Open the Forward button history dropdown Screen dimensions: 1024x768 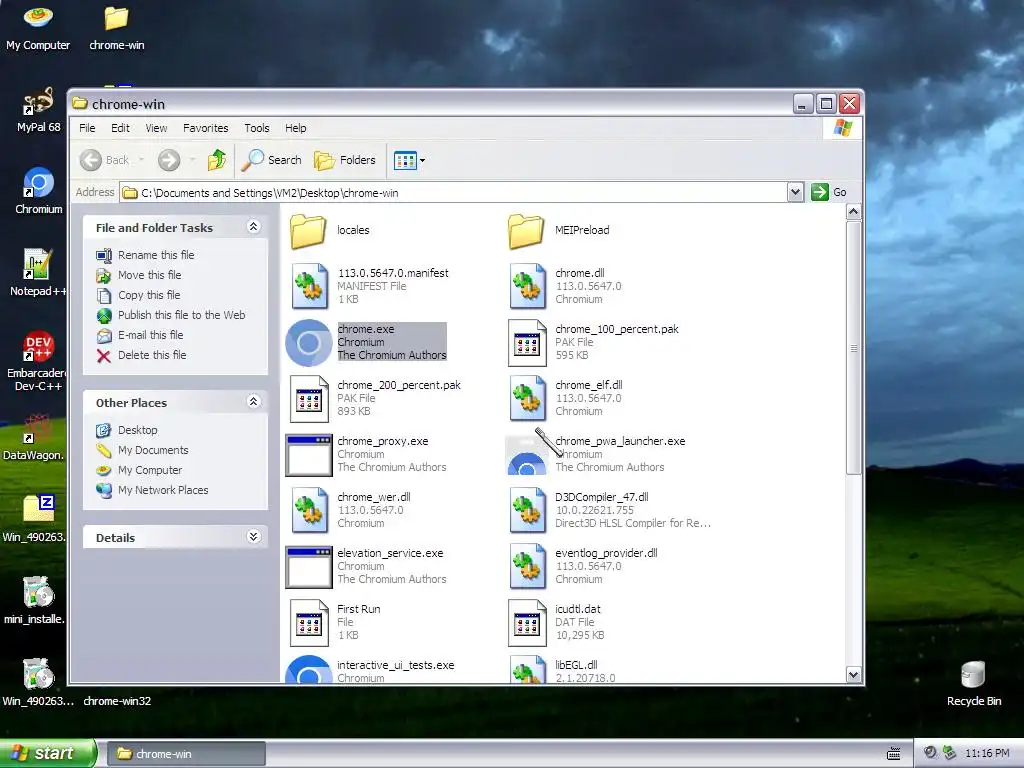pyautogui.click(x=193, y=160)
